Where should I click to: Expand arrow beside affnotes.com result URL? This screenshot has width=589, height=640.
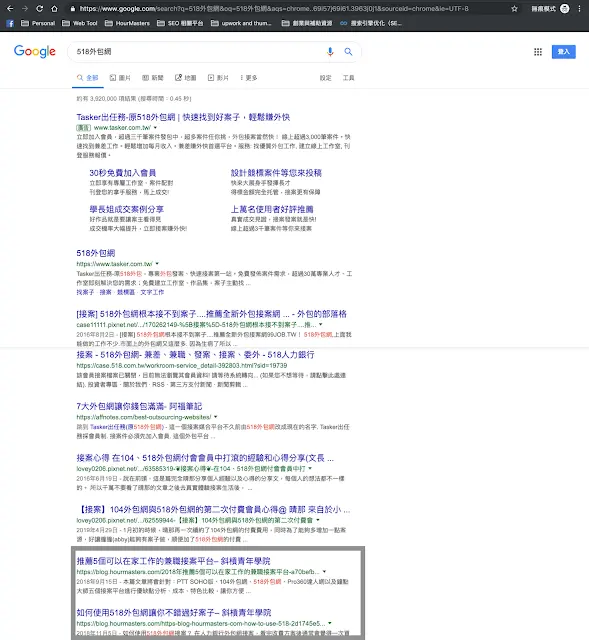pyautogui.click(x=216, y=417)
